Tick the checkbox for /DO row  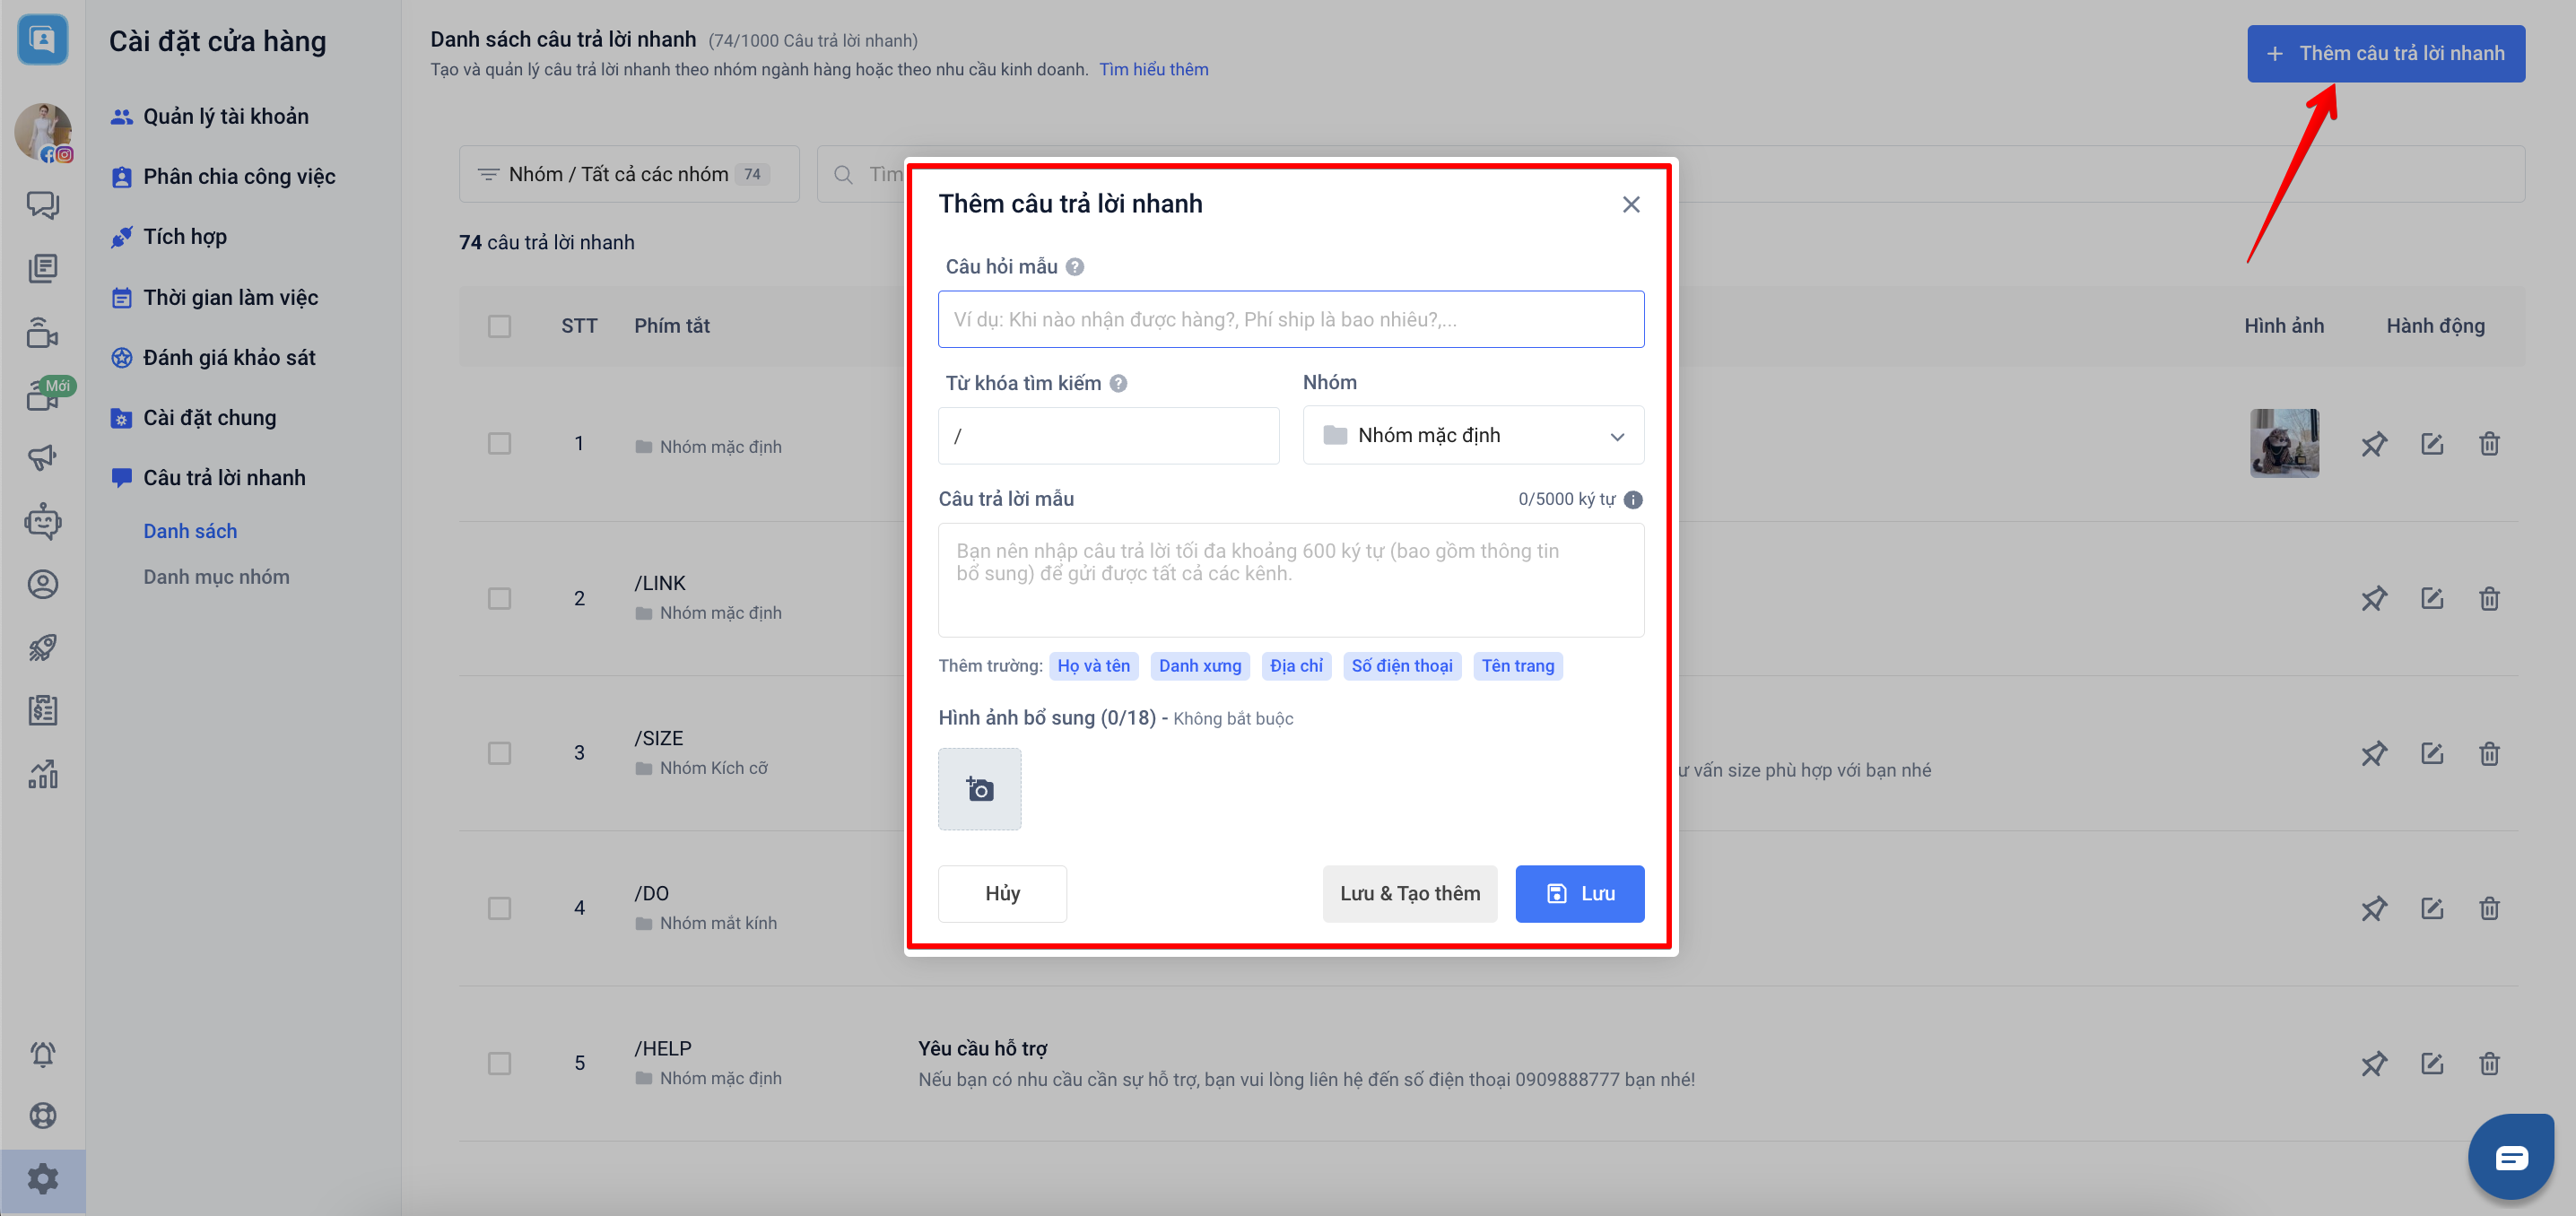click(x=499, y=908)
